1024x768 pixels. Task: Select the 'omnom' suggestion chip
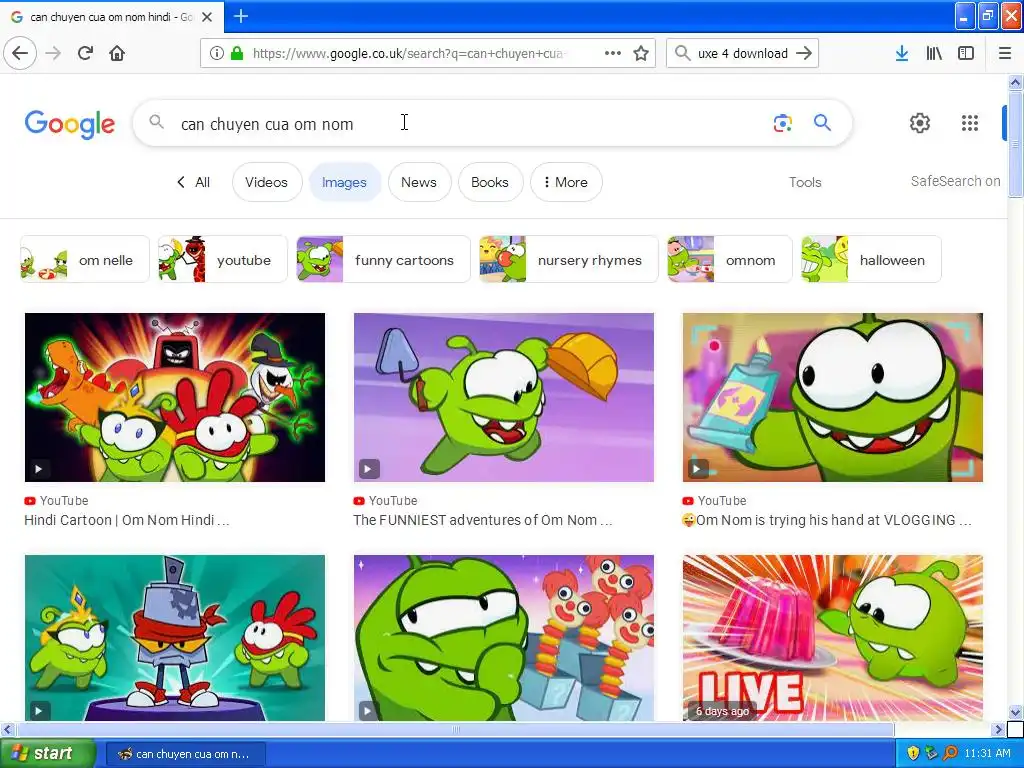729,259
